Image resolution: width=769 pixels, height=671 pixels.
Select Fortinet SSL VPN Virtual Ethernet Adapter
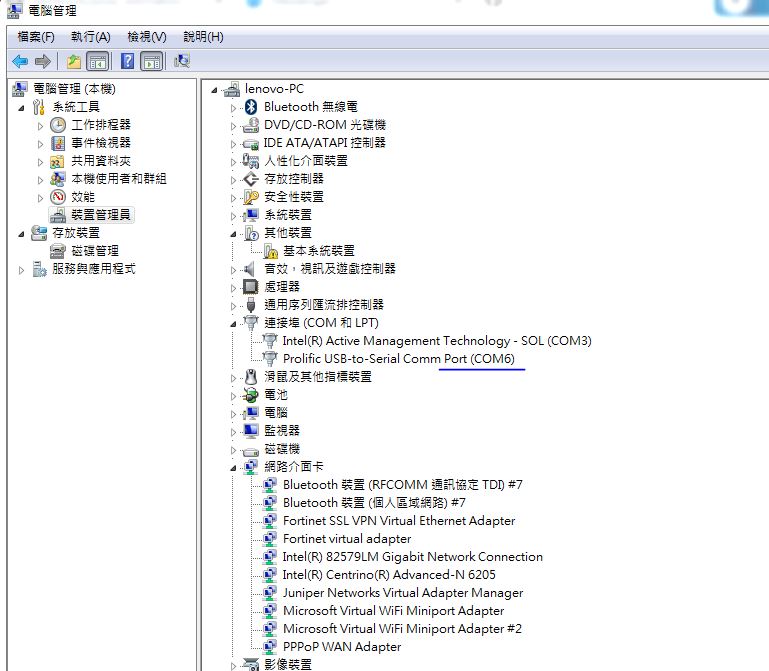point(399,521)
